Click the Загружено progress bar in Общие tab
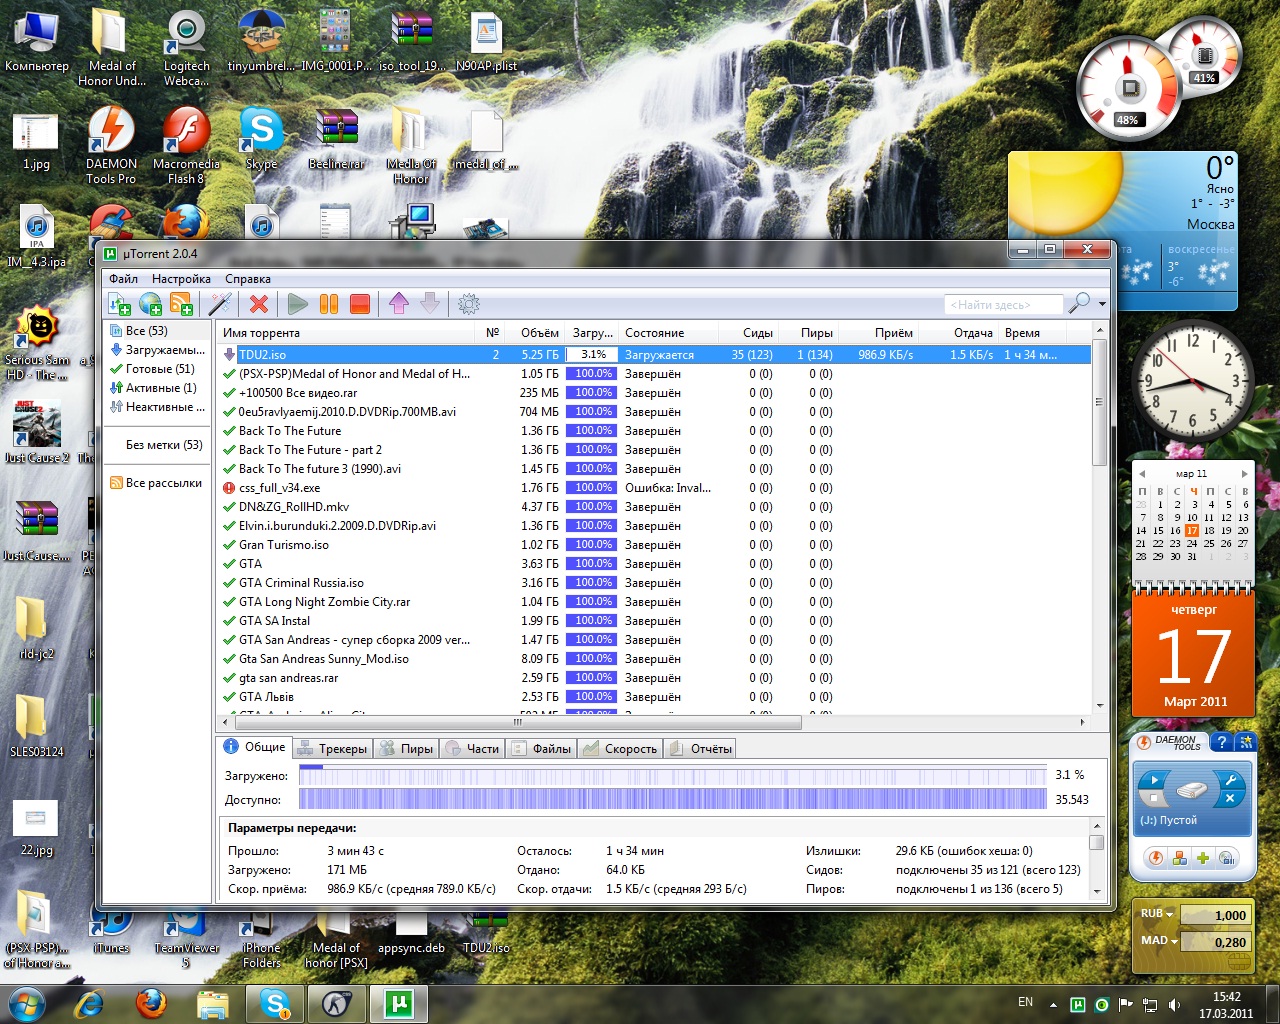Screen dimensions: 1280x1024 (673, 775)
